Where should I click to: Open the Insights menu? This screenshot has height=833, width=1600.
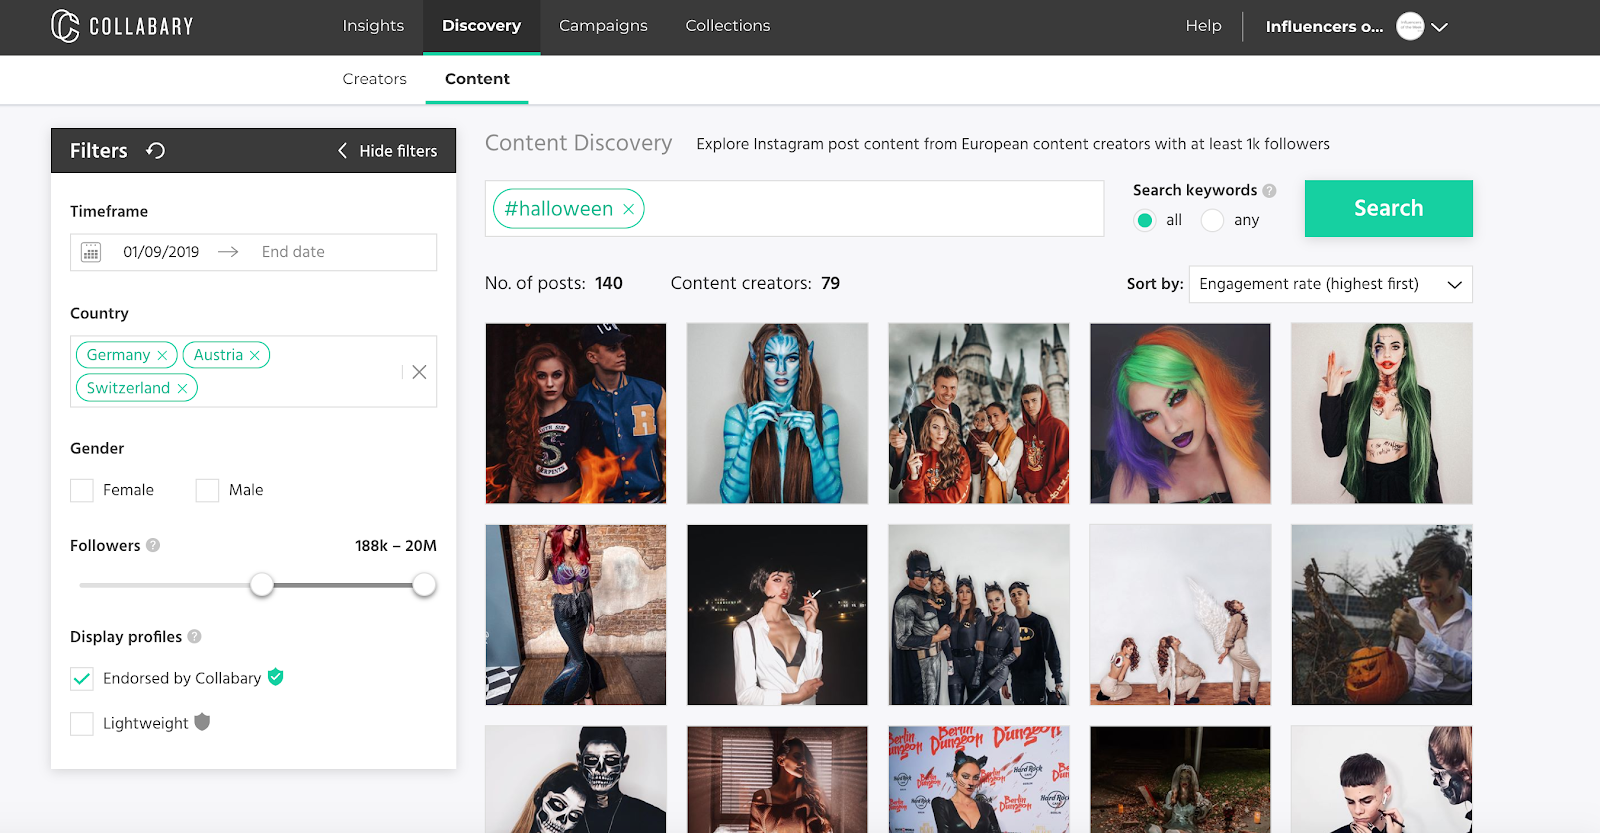[373, 26]
